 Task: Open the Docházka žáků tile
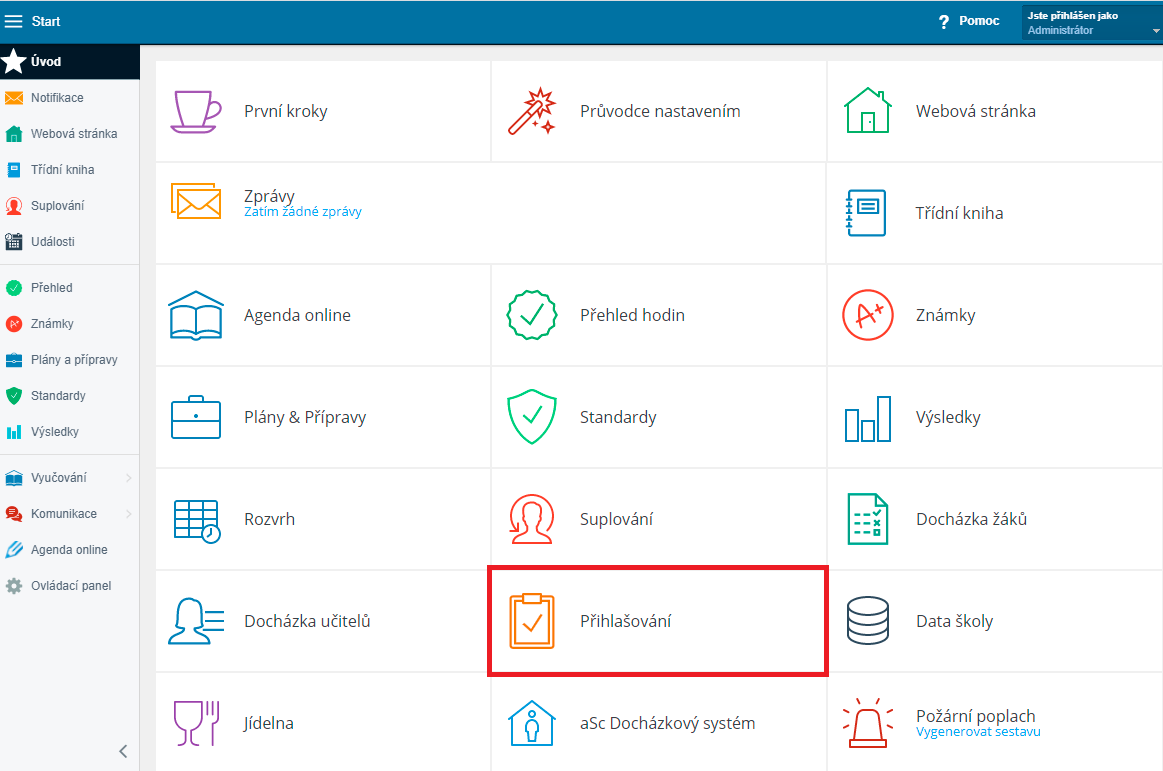click(970, 519)
